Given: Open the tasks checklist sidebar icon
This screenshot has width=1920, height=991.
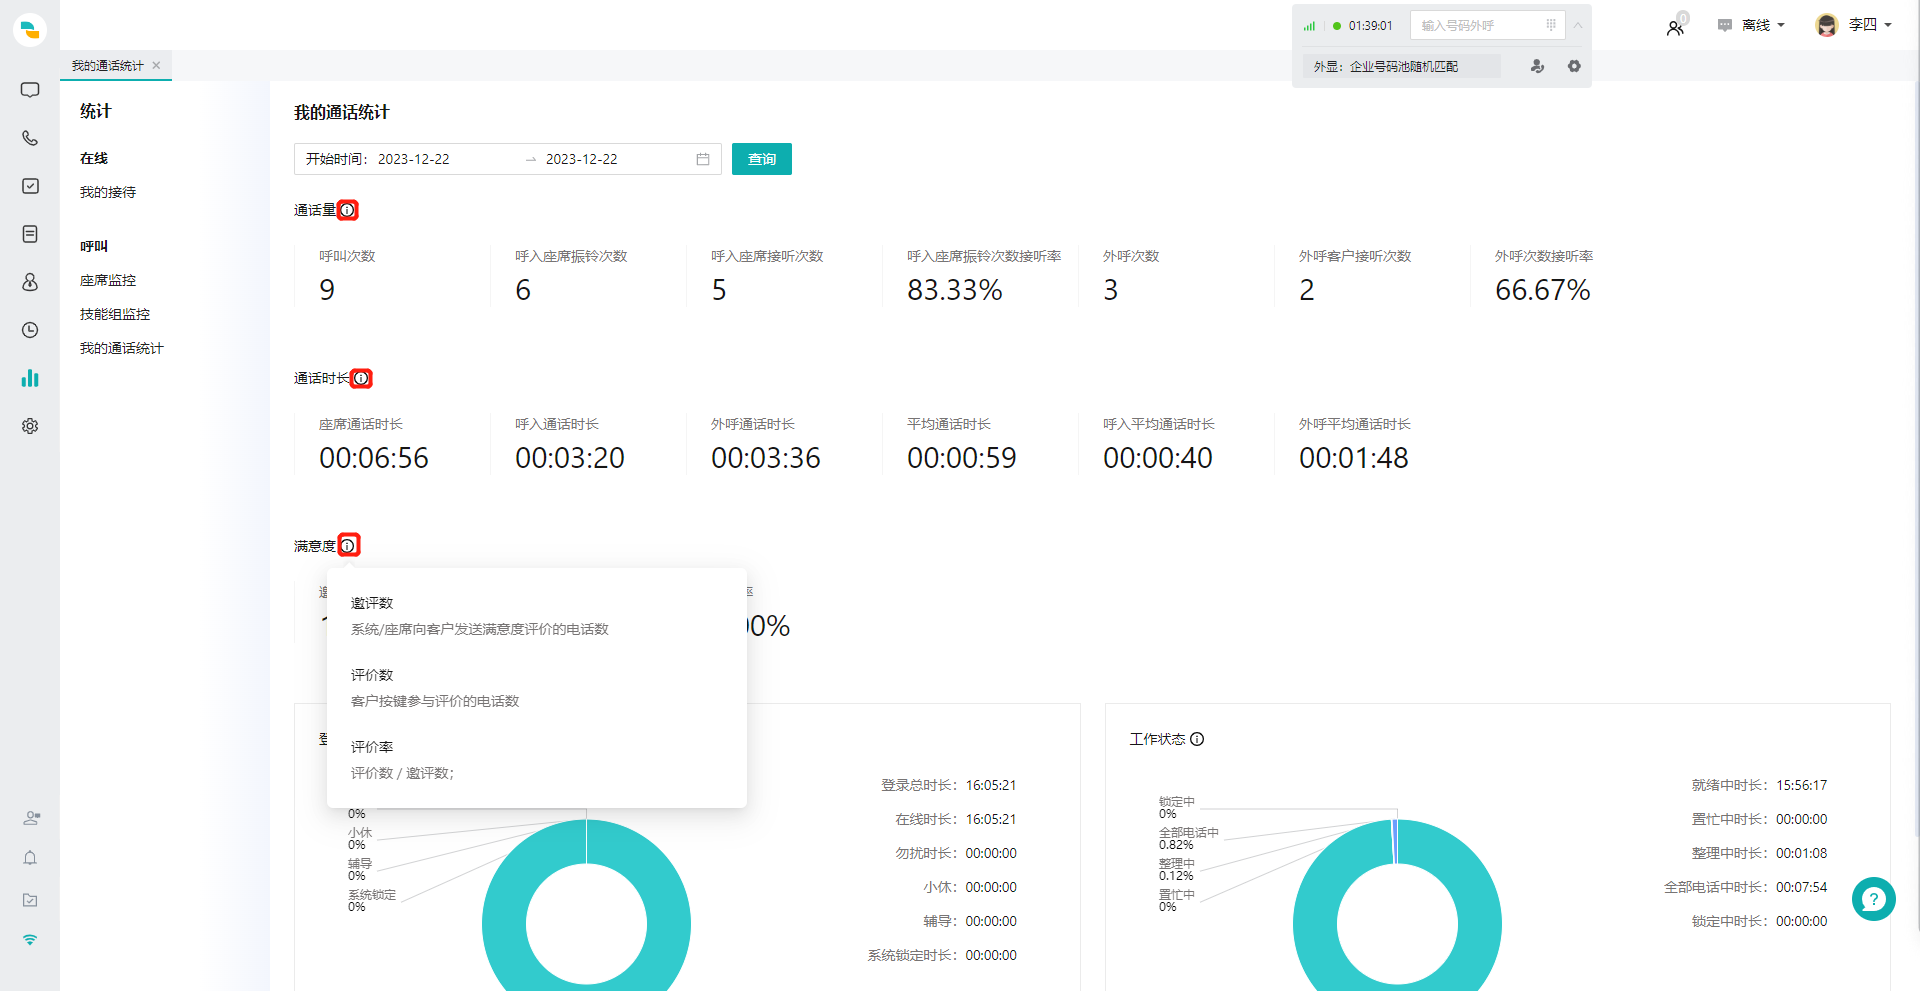Looking at the screenshot, I should pos(30,186).
